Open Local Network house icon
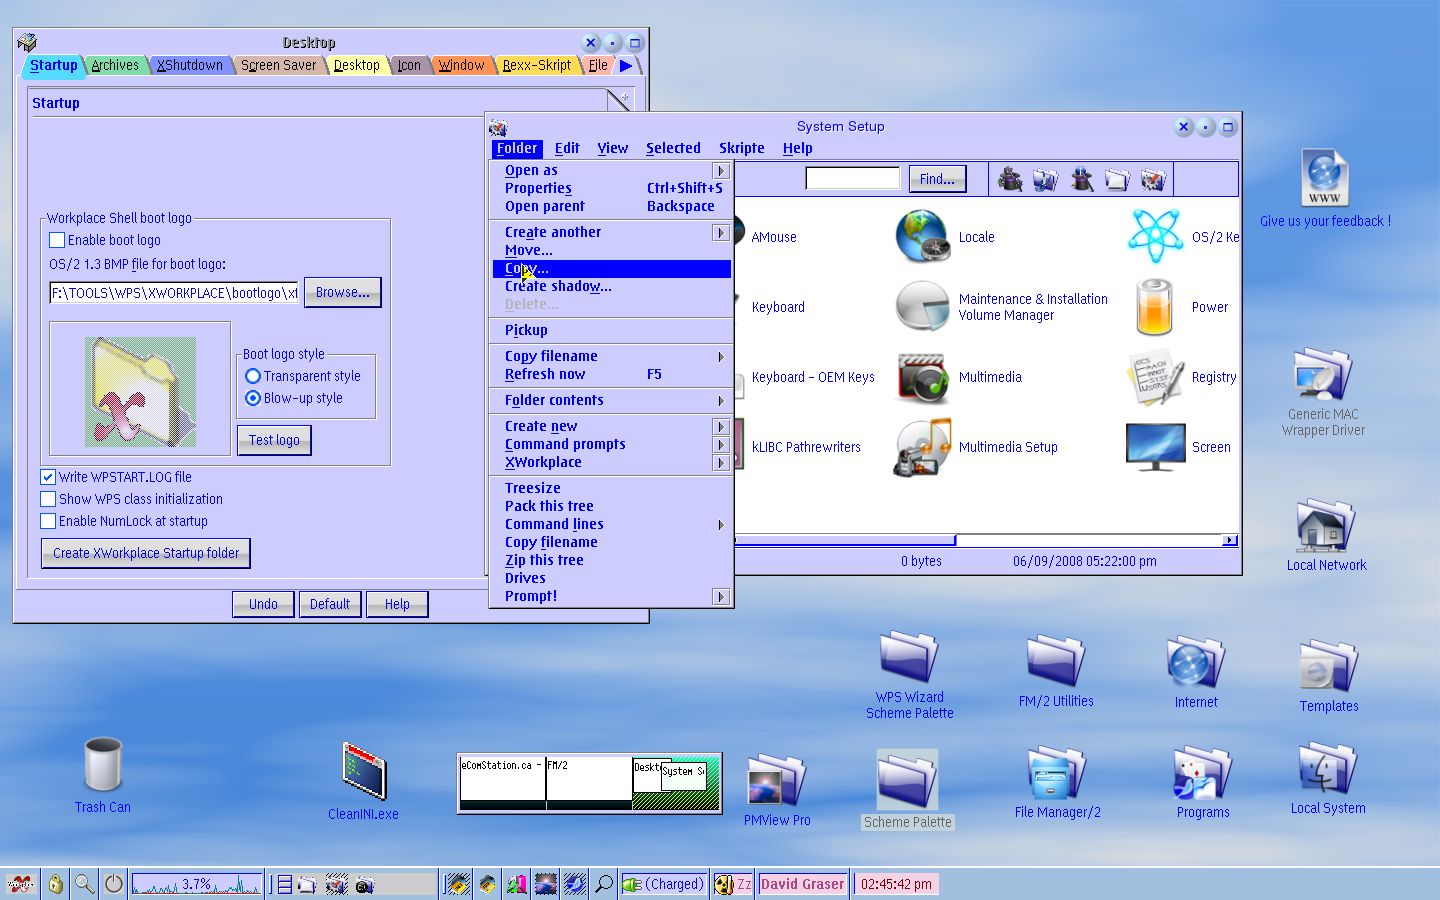 [1326, 526]
